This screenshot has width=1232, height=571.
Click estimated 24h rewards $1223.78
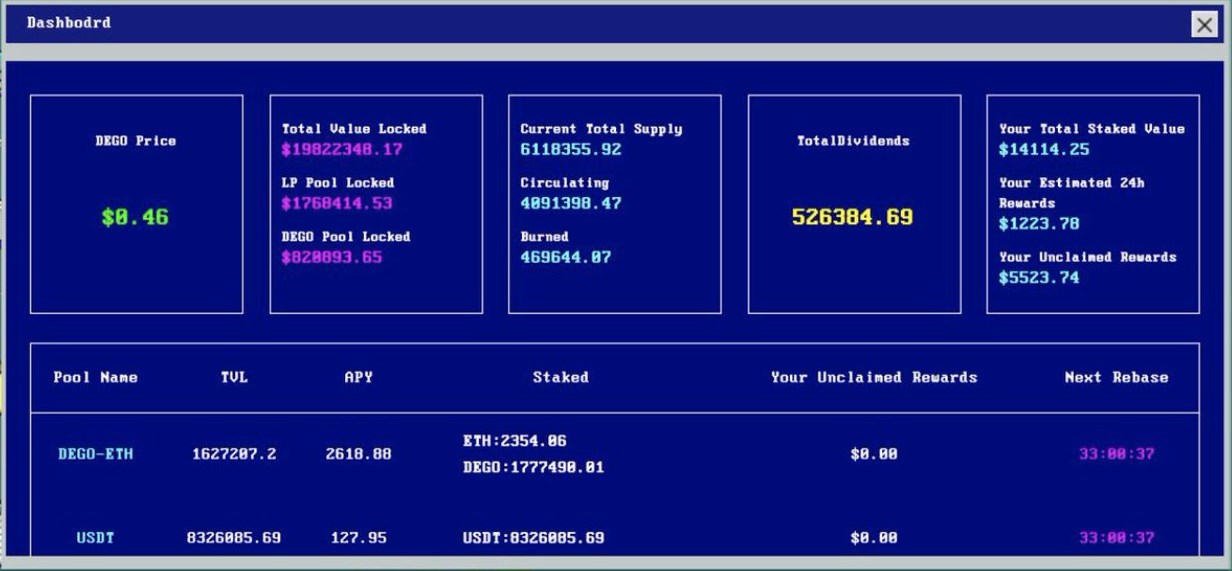pyautogui.click(x=1039, y=224)
